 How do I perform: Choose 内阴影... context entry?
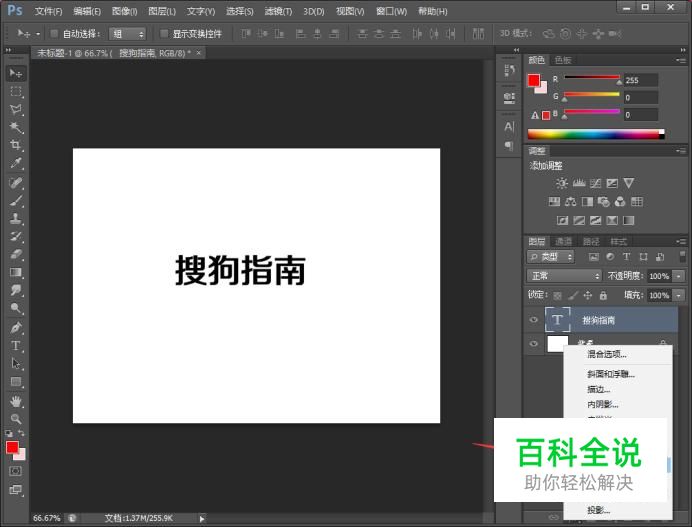click(602, 404)
